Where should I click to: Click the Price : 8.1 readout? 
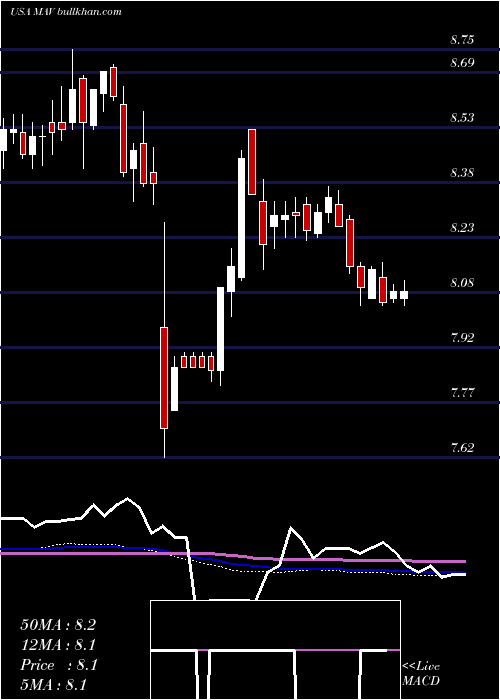[x=58, y=665]
